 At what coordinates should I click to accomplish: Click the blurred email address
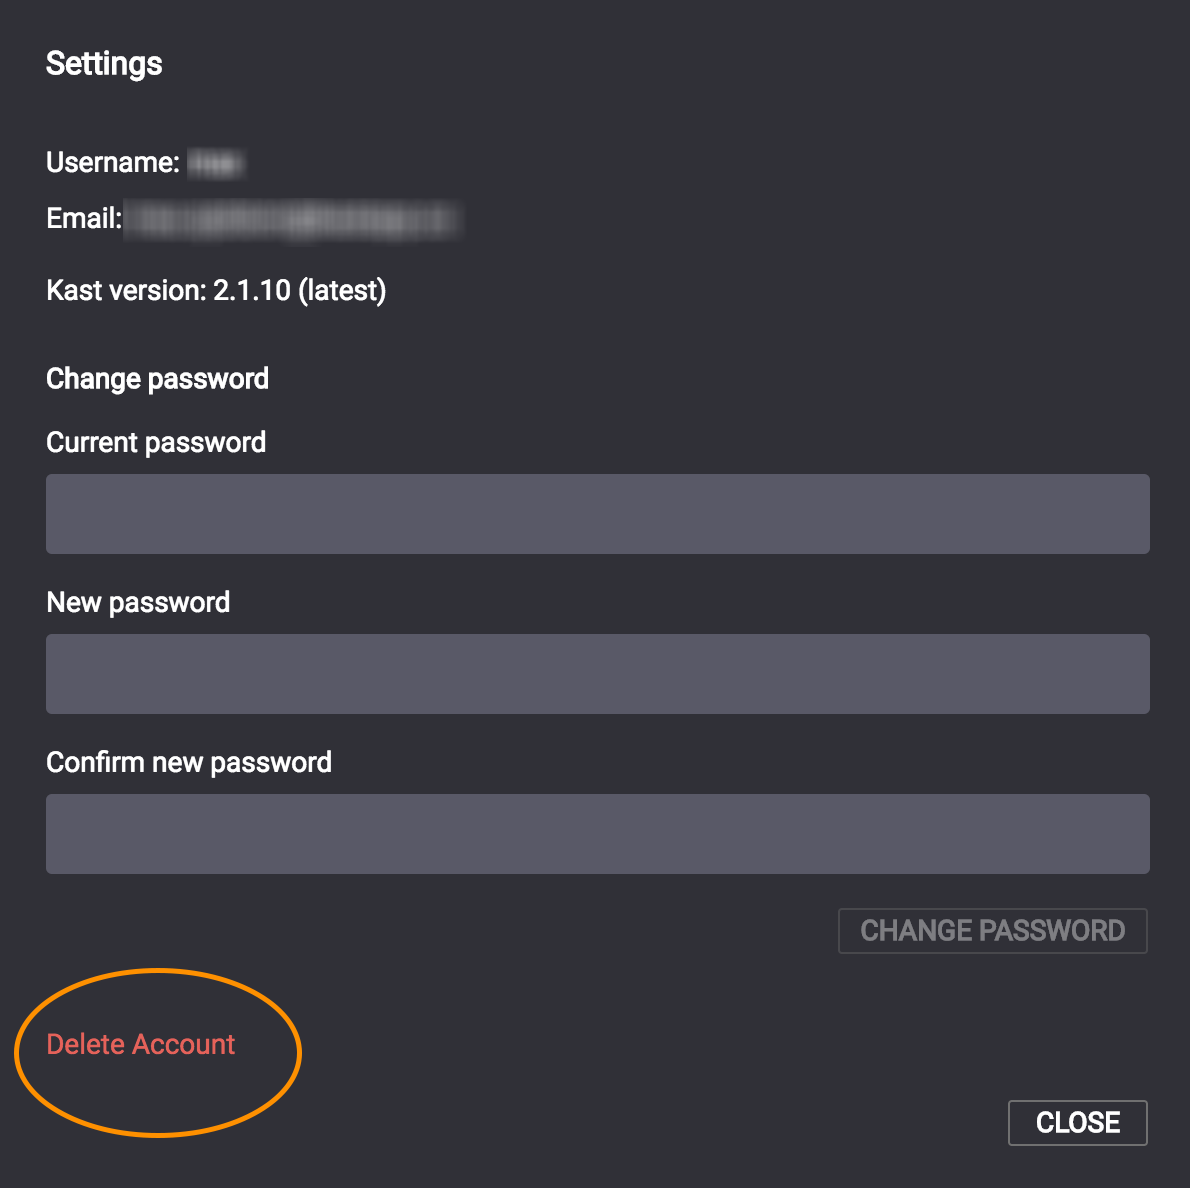(x=292, y=220)
